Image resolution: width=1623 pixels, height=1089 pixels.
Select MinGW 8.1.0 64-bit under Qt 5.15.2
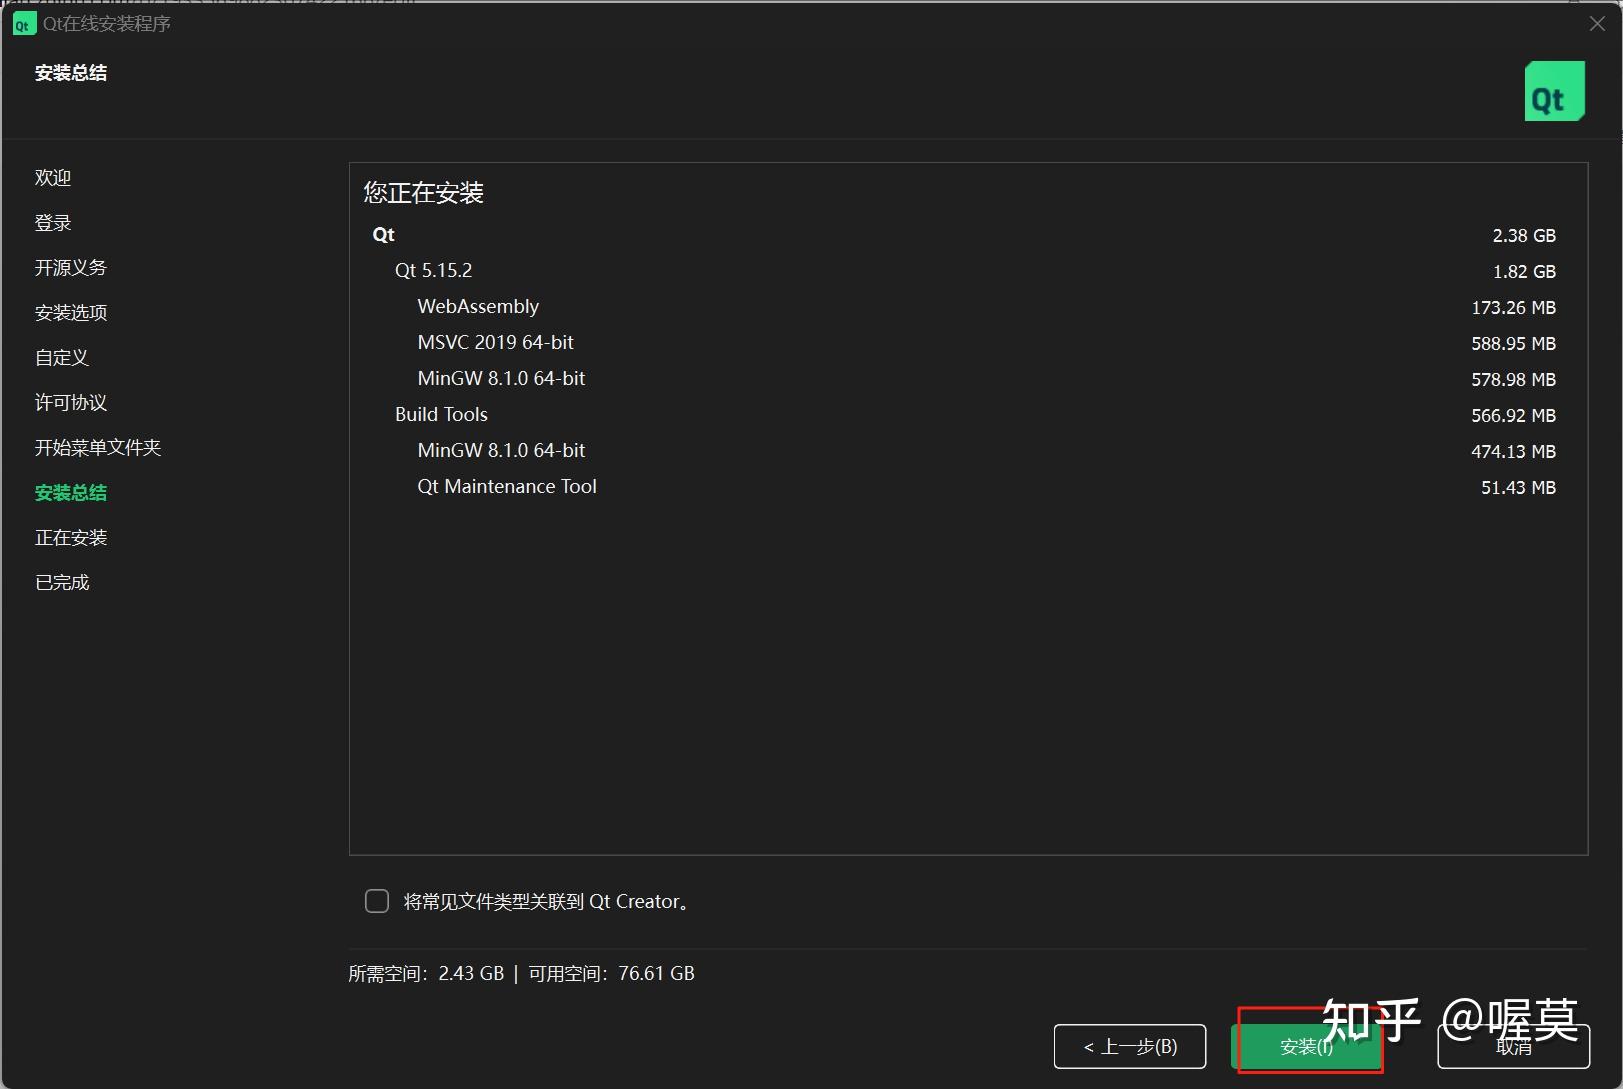pos(501,378)
